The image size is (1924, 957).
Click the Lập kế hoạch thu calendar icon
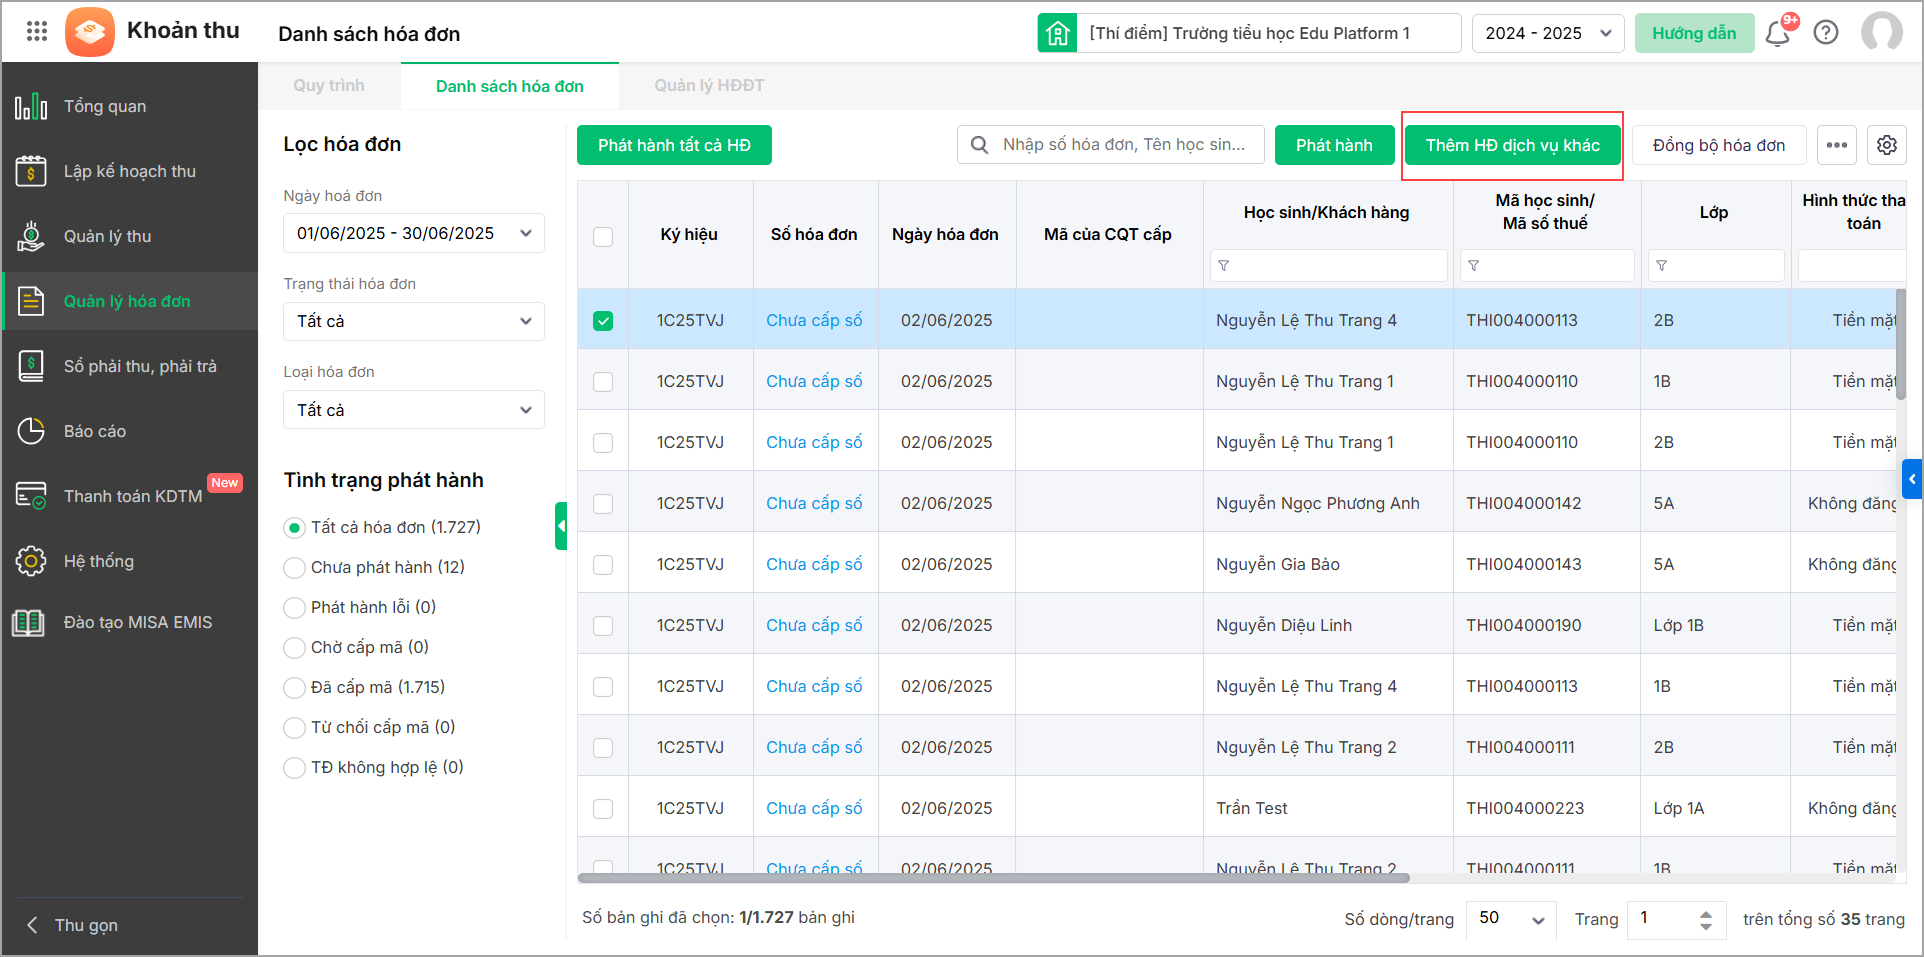[x=31, y=171]
